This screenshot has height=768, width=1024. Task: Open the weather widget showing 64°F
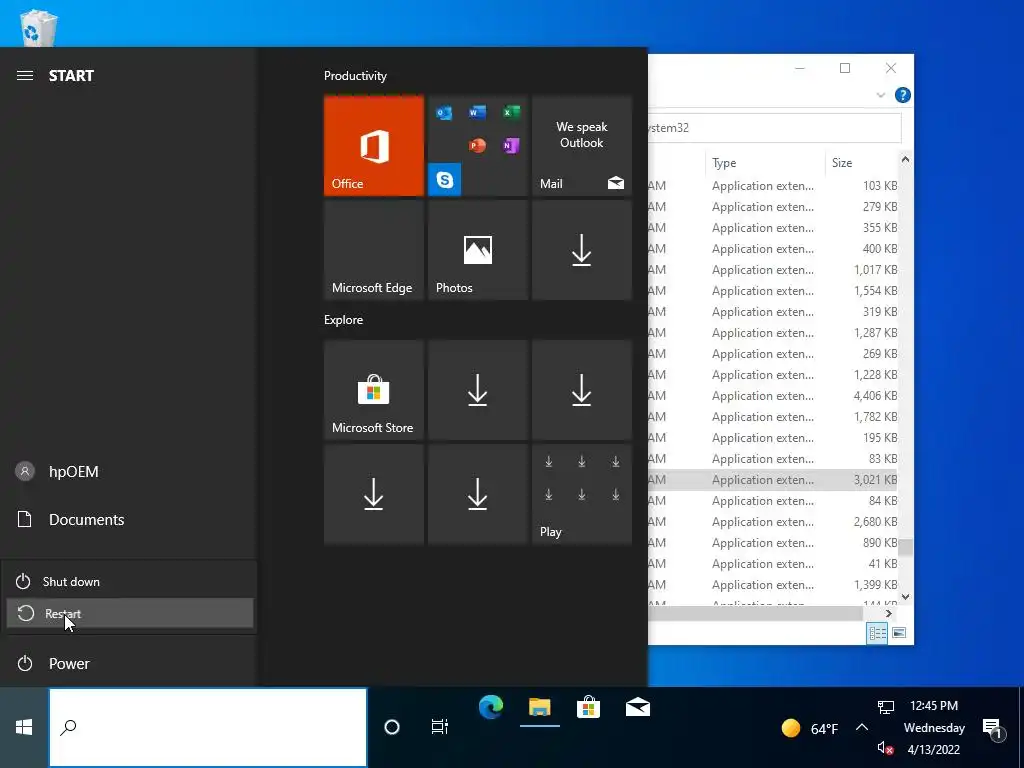tap(810, 728)
